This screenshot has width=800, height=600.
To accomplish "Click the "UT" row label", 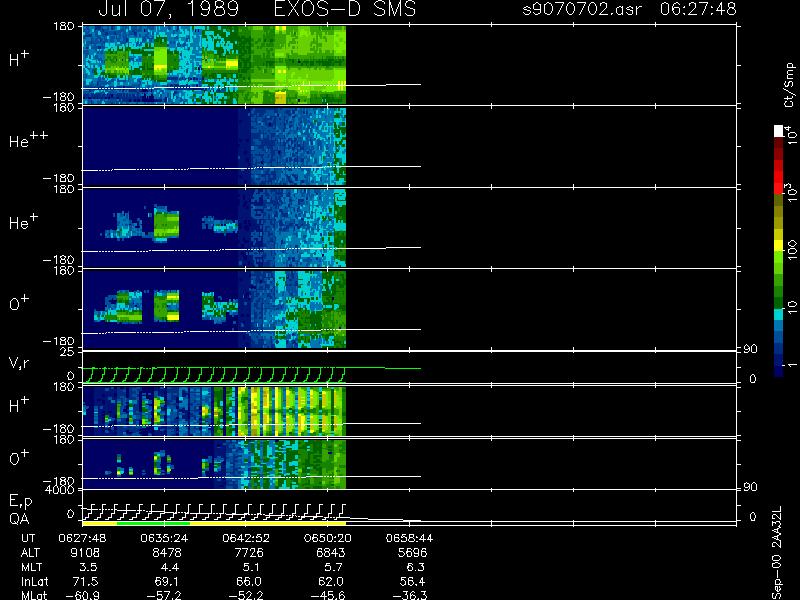I will tap(29, 538).
